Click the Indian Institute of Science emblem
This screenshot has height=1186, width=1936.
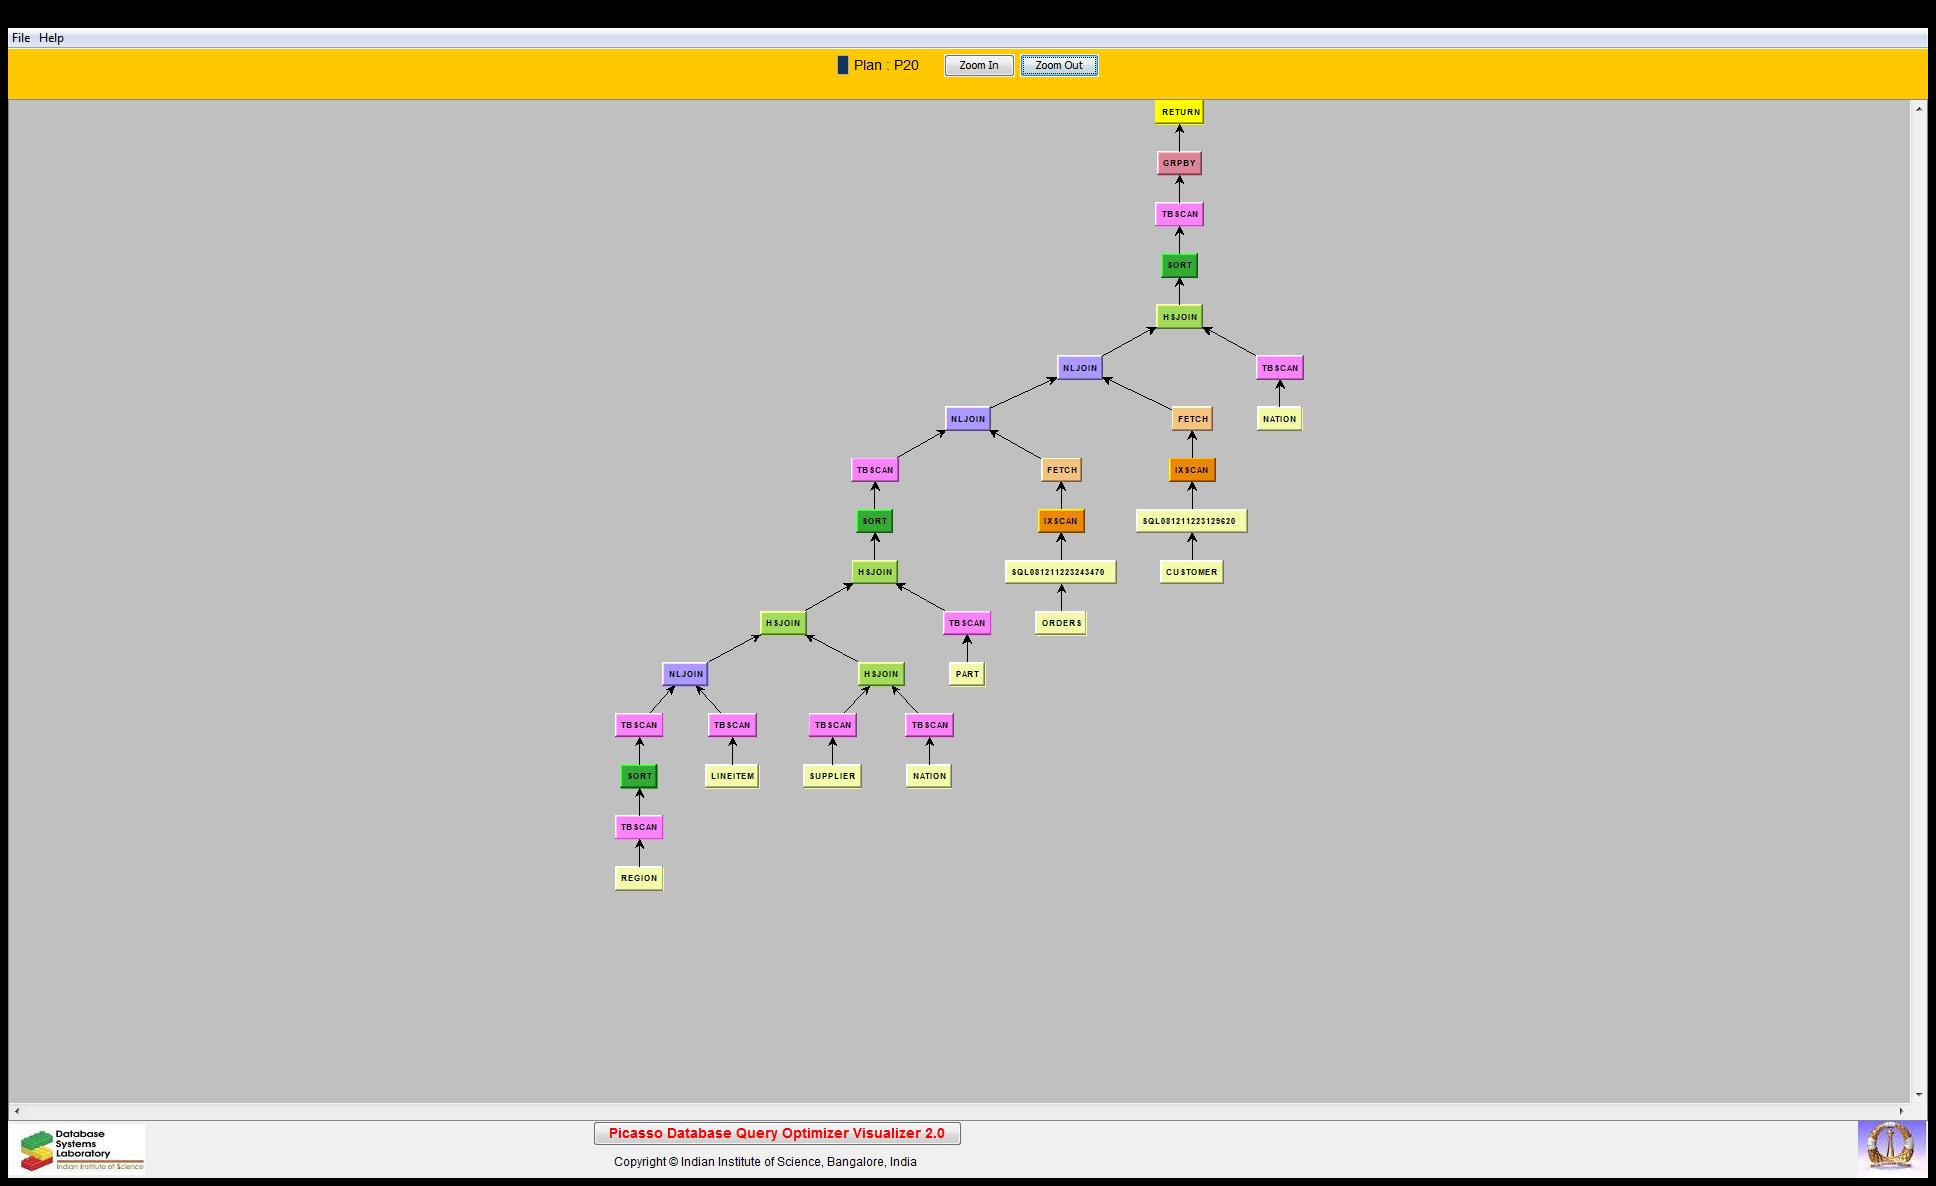(x=1890, y=1146)
